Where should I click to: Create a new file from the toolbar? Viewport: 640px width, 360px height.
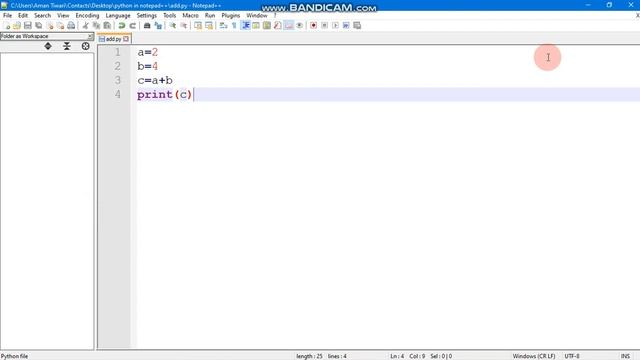tap(6, 25)
